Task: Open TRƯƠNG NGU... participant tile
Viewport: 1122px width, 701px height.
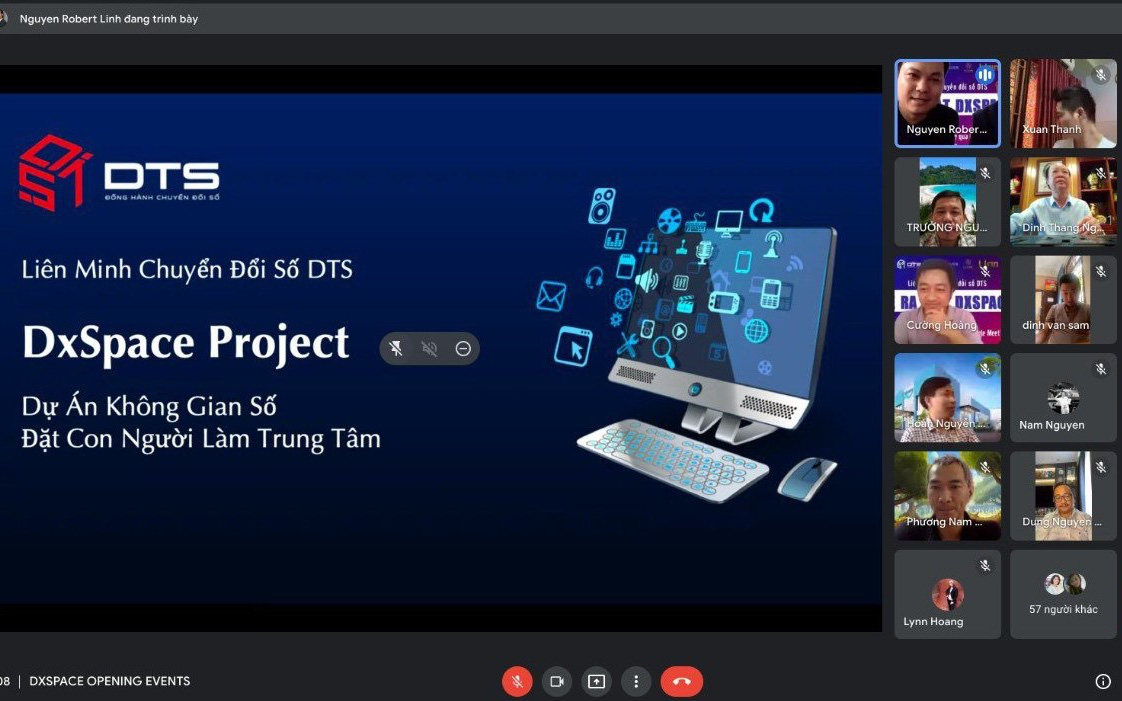Action: point(947,202)
